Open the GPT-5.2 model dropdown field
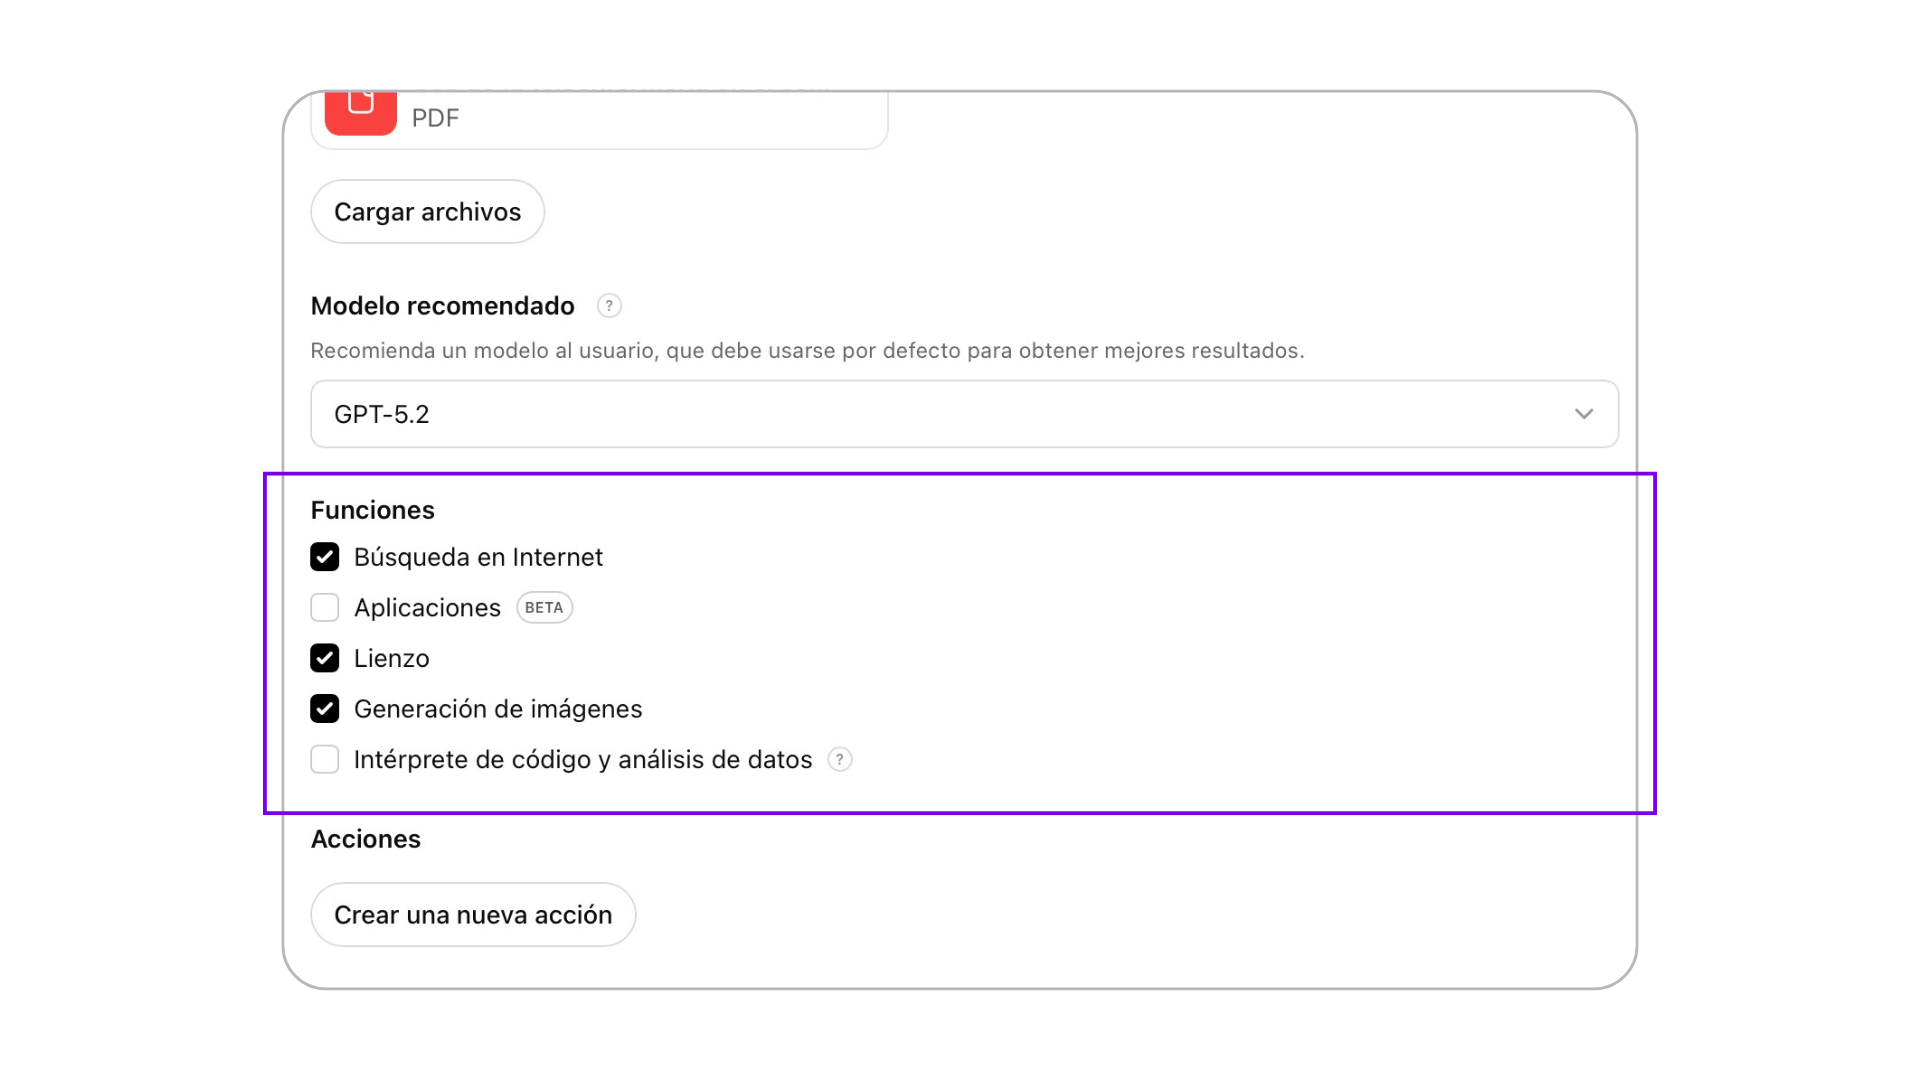Viewport: 1920px width, 1080px height. (940, 414)
